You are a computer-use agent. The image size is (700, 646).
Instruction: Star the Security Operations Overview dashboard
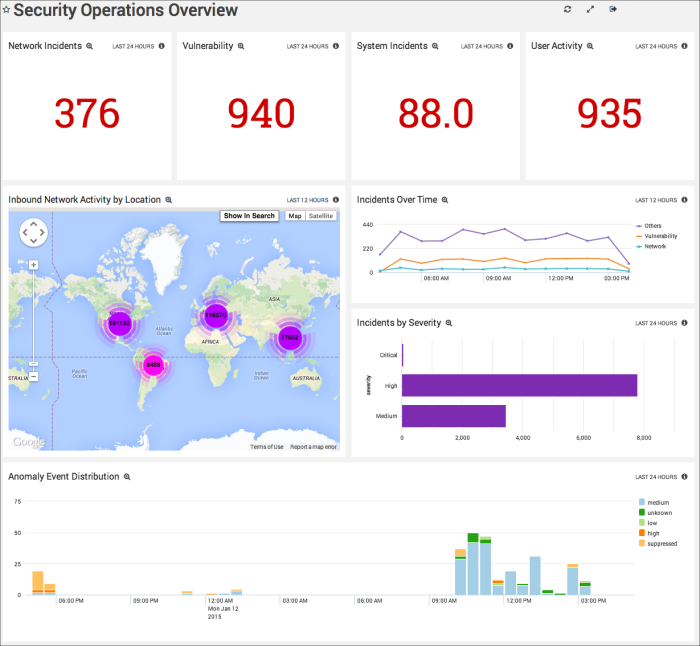pos(6,11)
